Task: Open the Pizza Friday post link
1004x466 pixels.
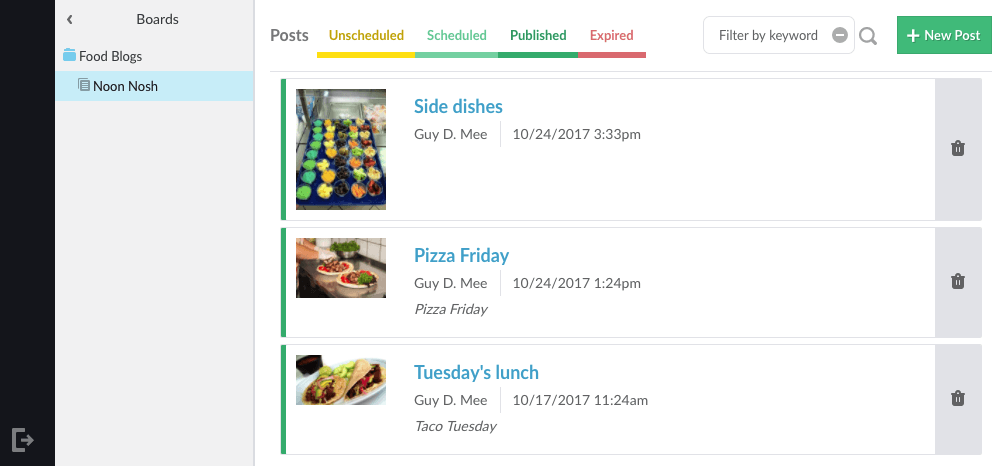Action: (461, 255)
